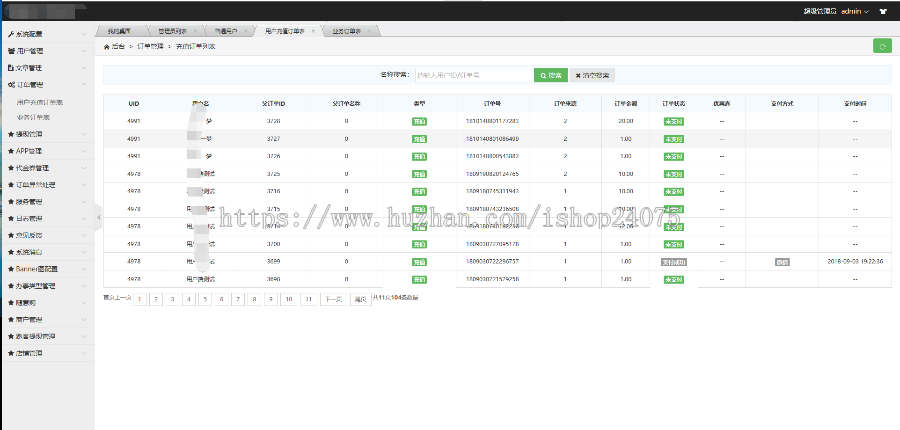Image resolution: width=900 pixels, height=430 pixels.
Task: Click the cell with order ID 3690
Action: 273,279
